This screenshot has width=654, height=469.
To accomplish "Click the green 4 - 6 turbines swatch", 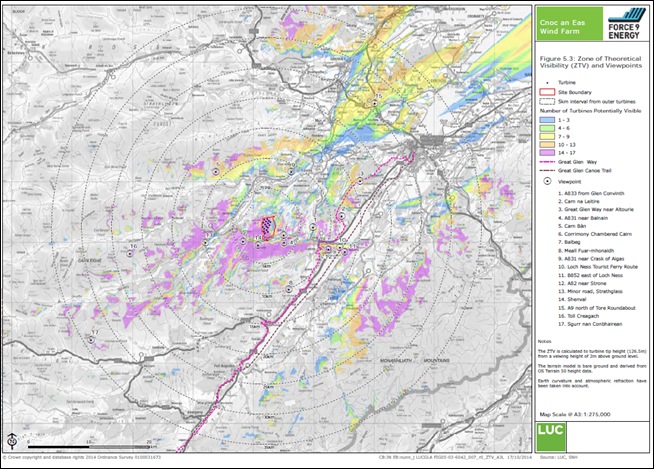I will pos(547,129).
